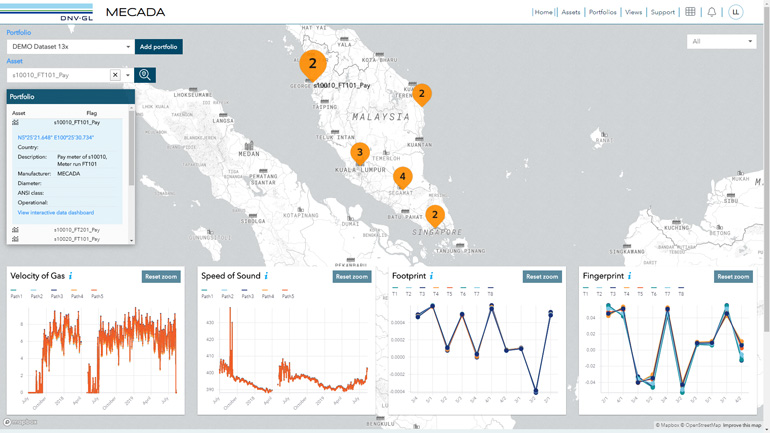Toggle T6 legend in Fingerprint chart
Screen dimensions: 770x433
[x=654, y=291]
